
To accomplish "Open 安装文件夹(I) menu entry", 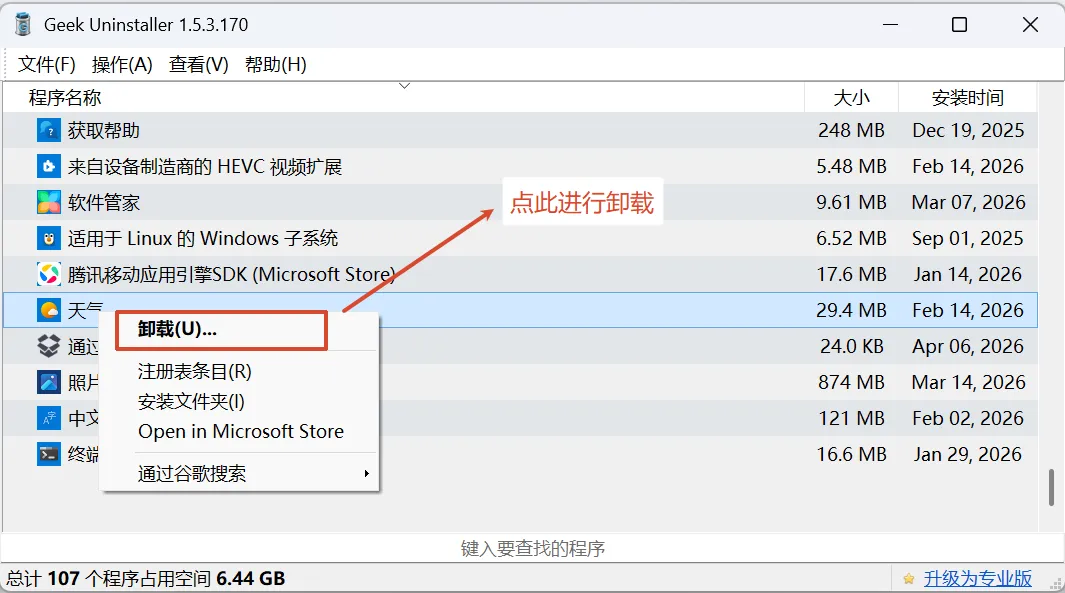I will [192, 401].
